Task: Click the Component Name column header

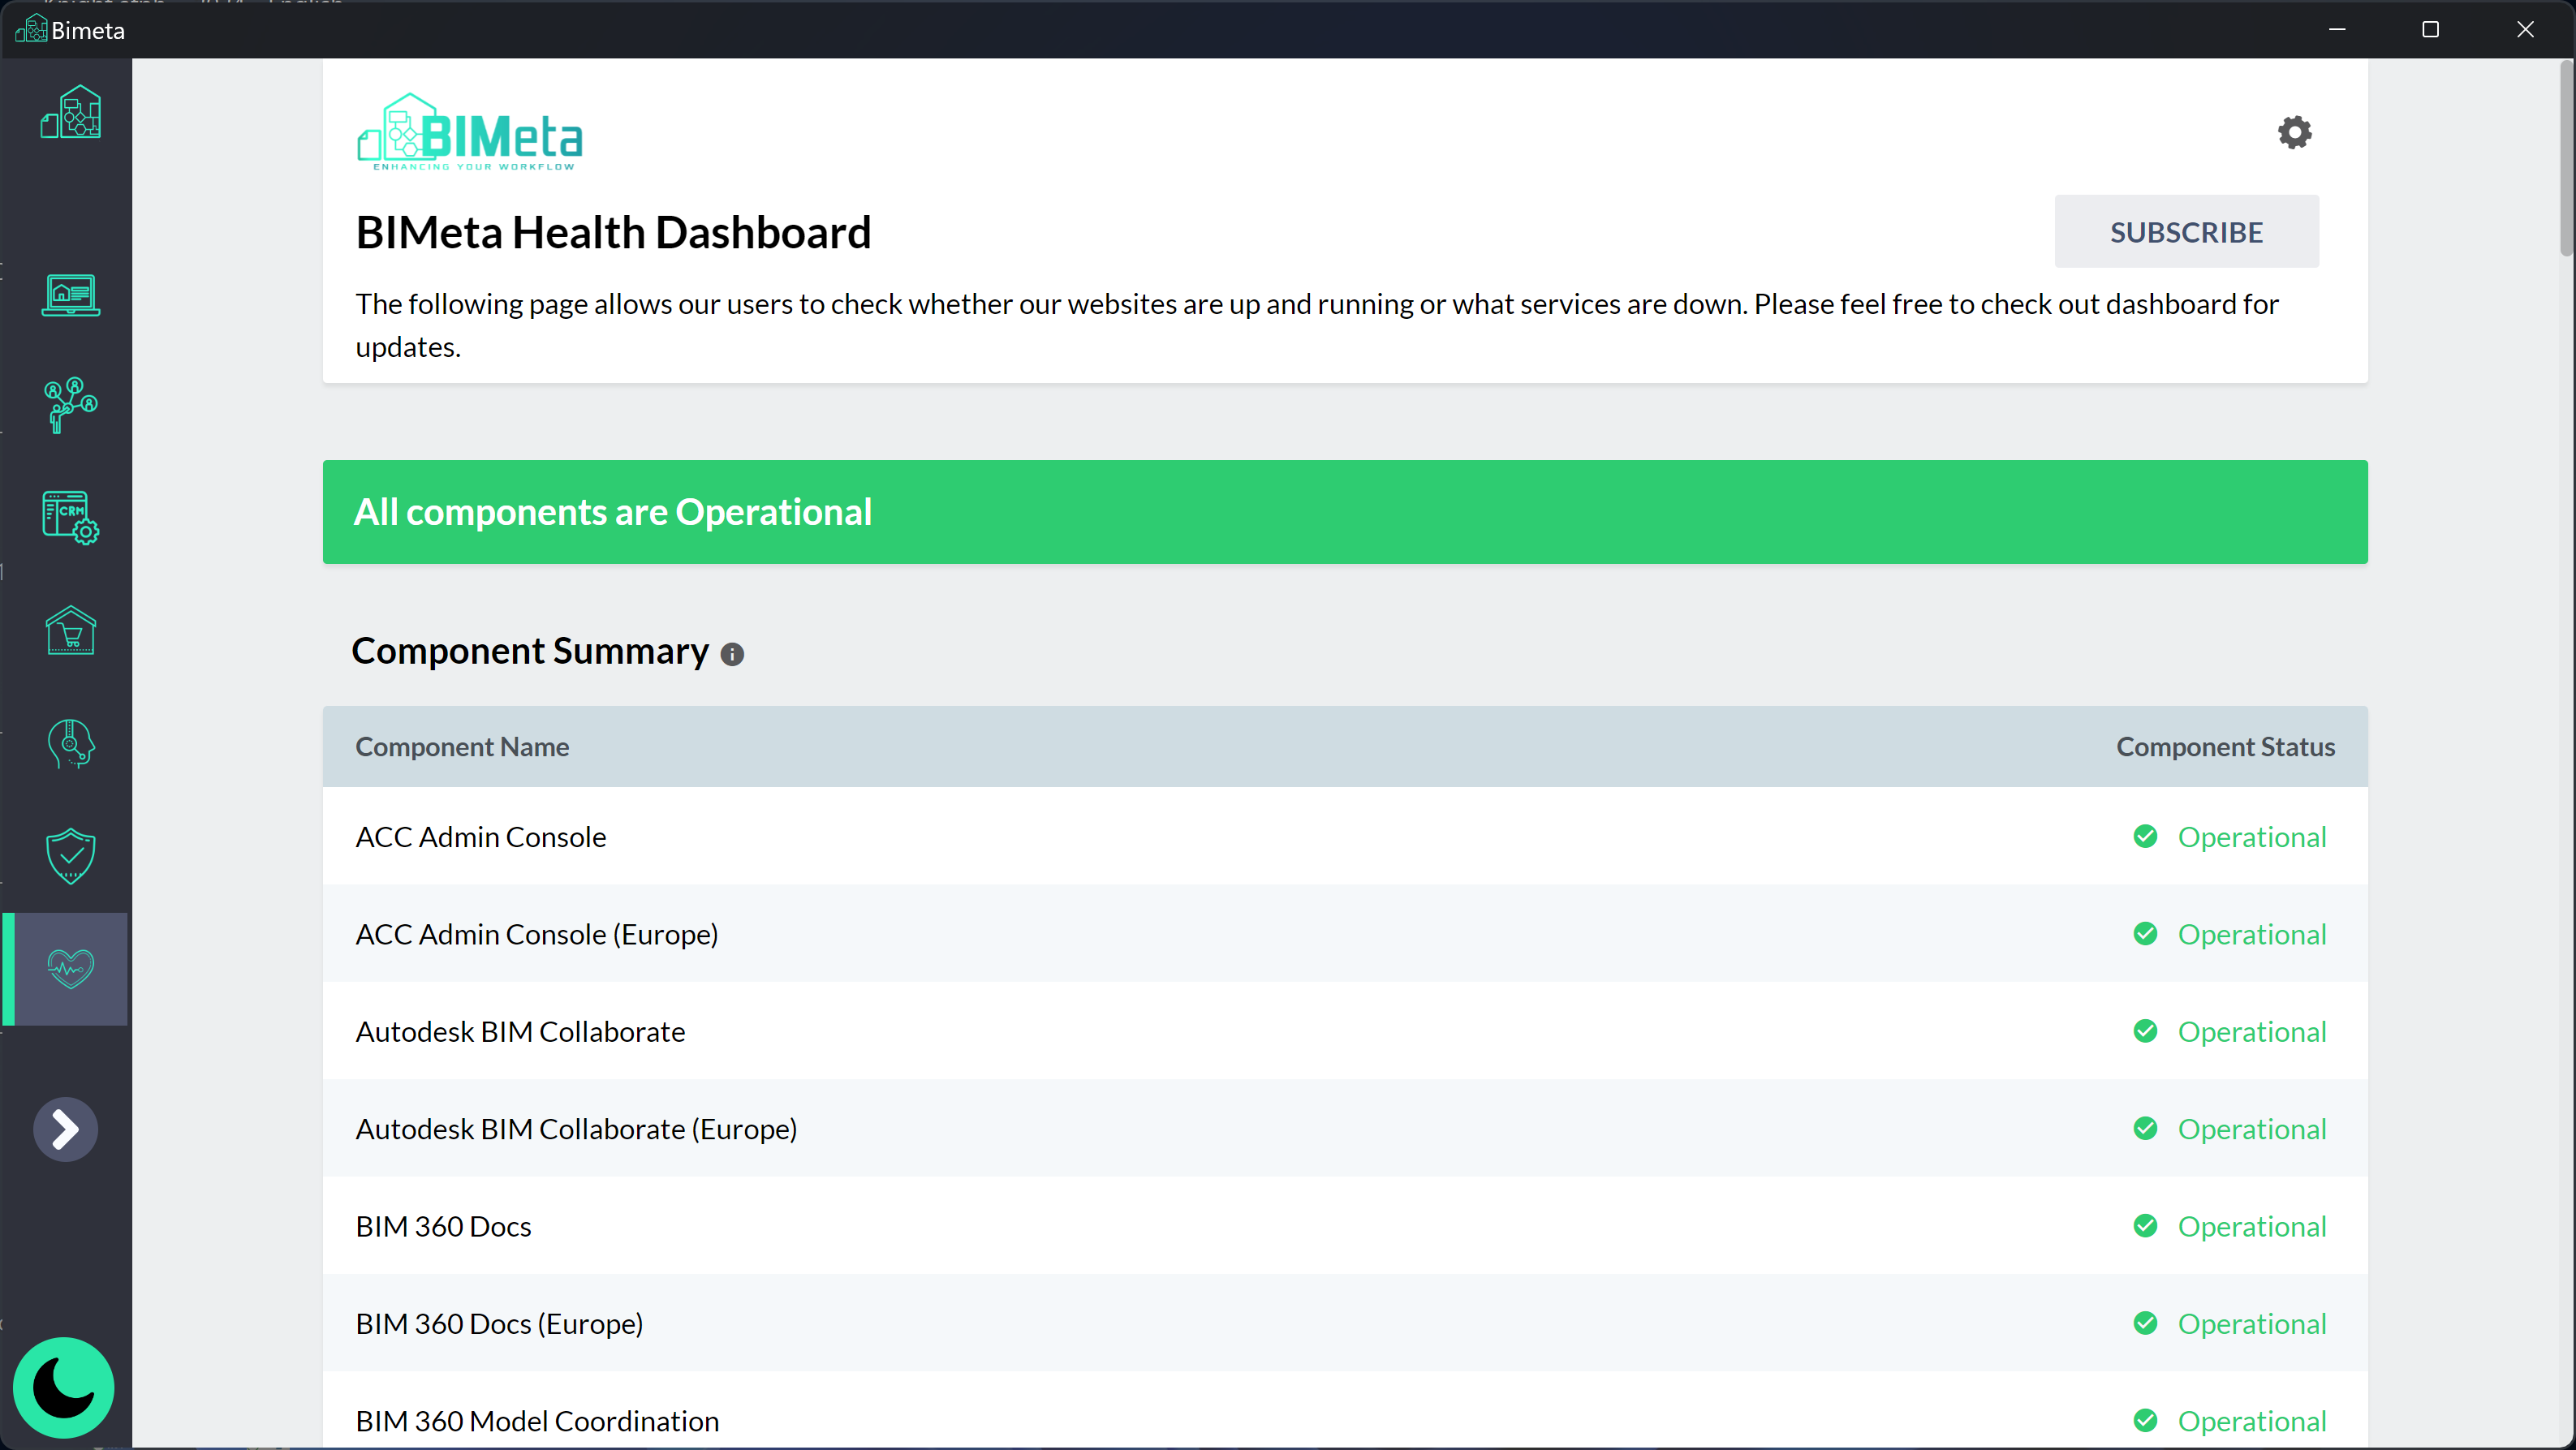Action: click(x=462, y=747)
